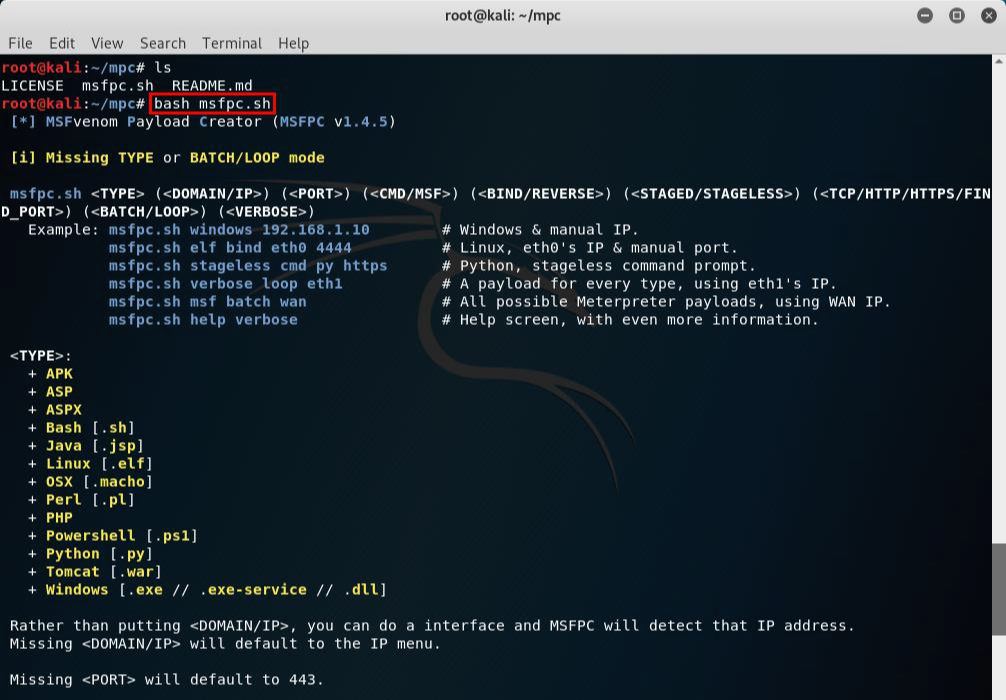The width and height of the screenshot is (1006, 700).
Task: Click the 'Powershell [.ps1]' type entry
Action: 122,535
